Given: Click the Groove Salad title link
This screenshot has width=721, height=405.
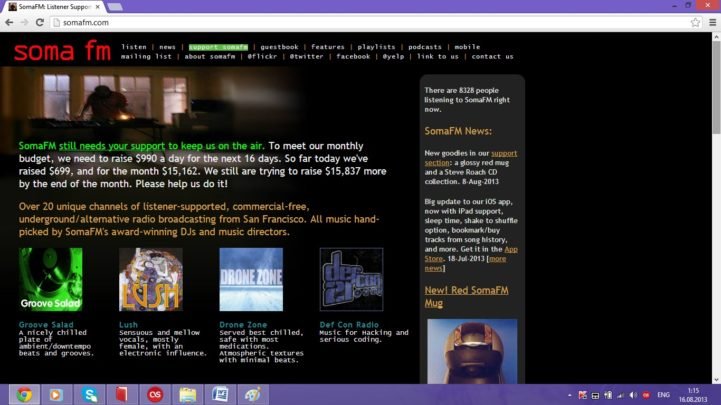Looking at the screenshot, I should [x=46, y=325].
